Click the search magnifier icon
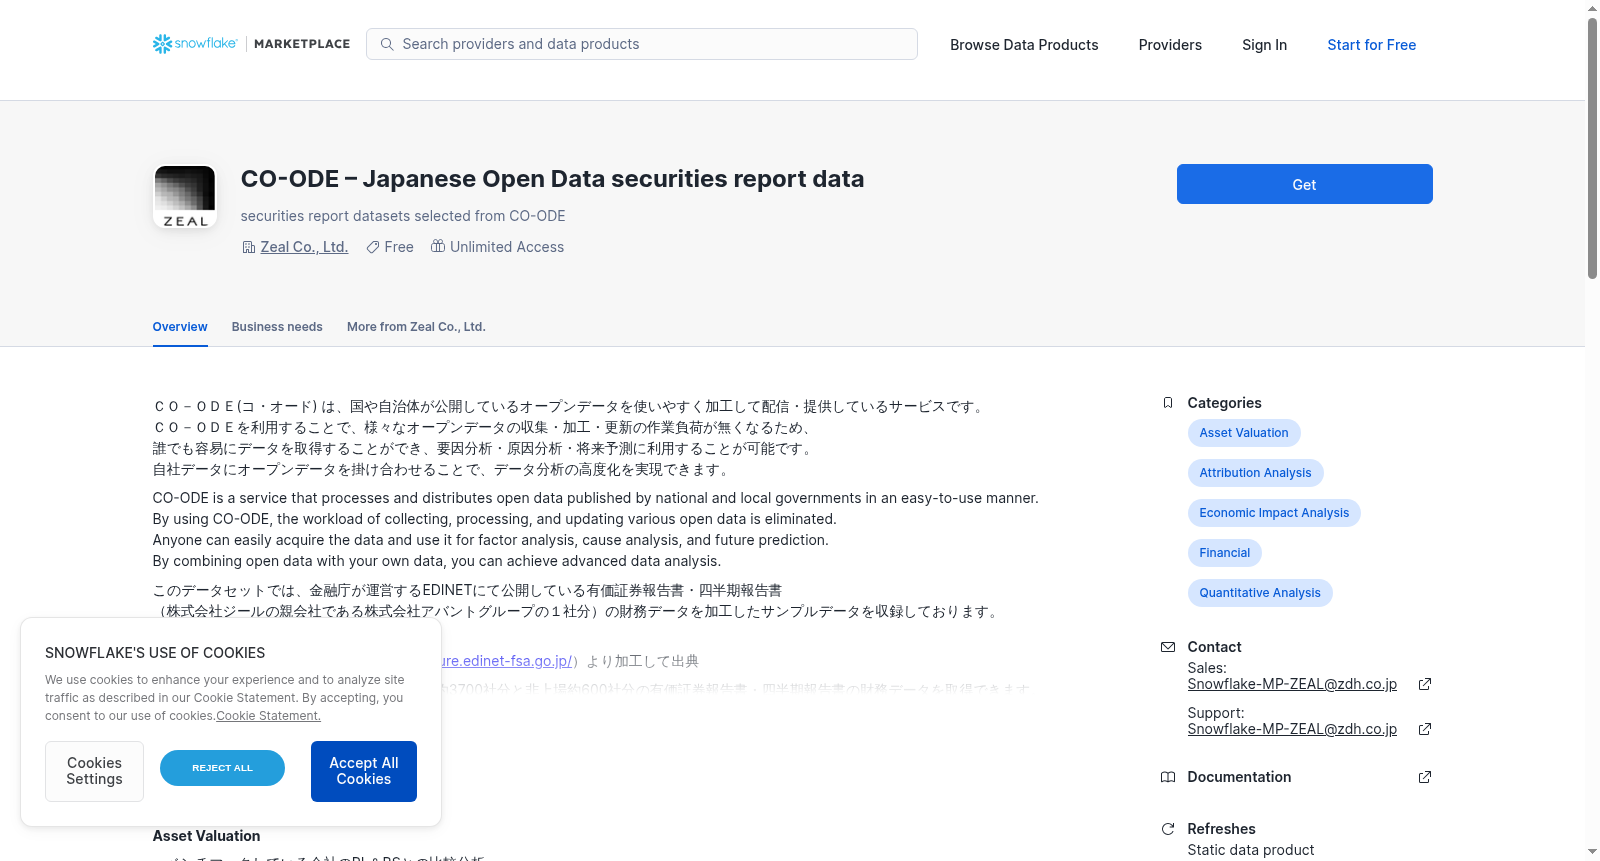1600x861 pixels. click(387, 44)
